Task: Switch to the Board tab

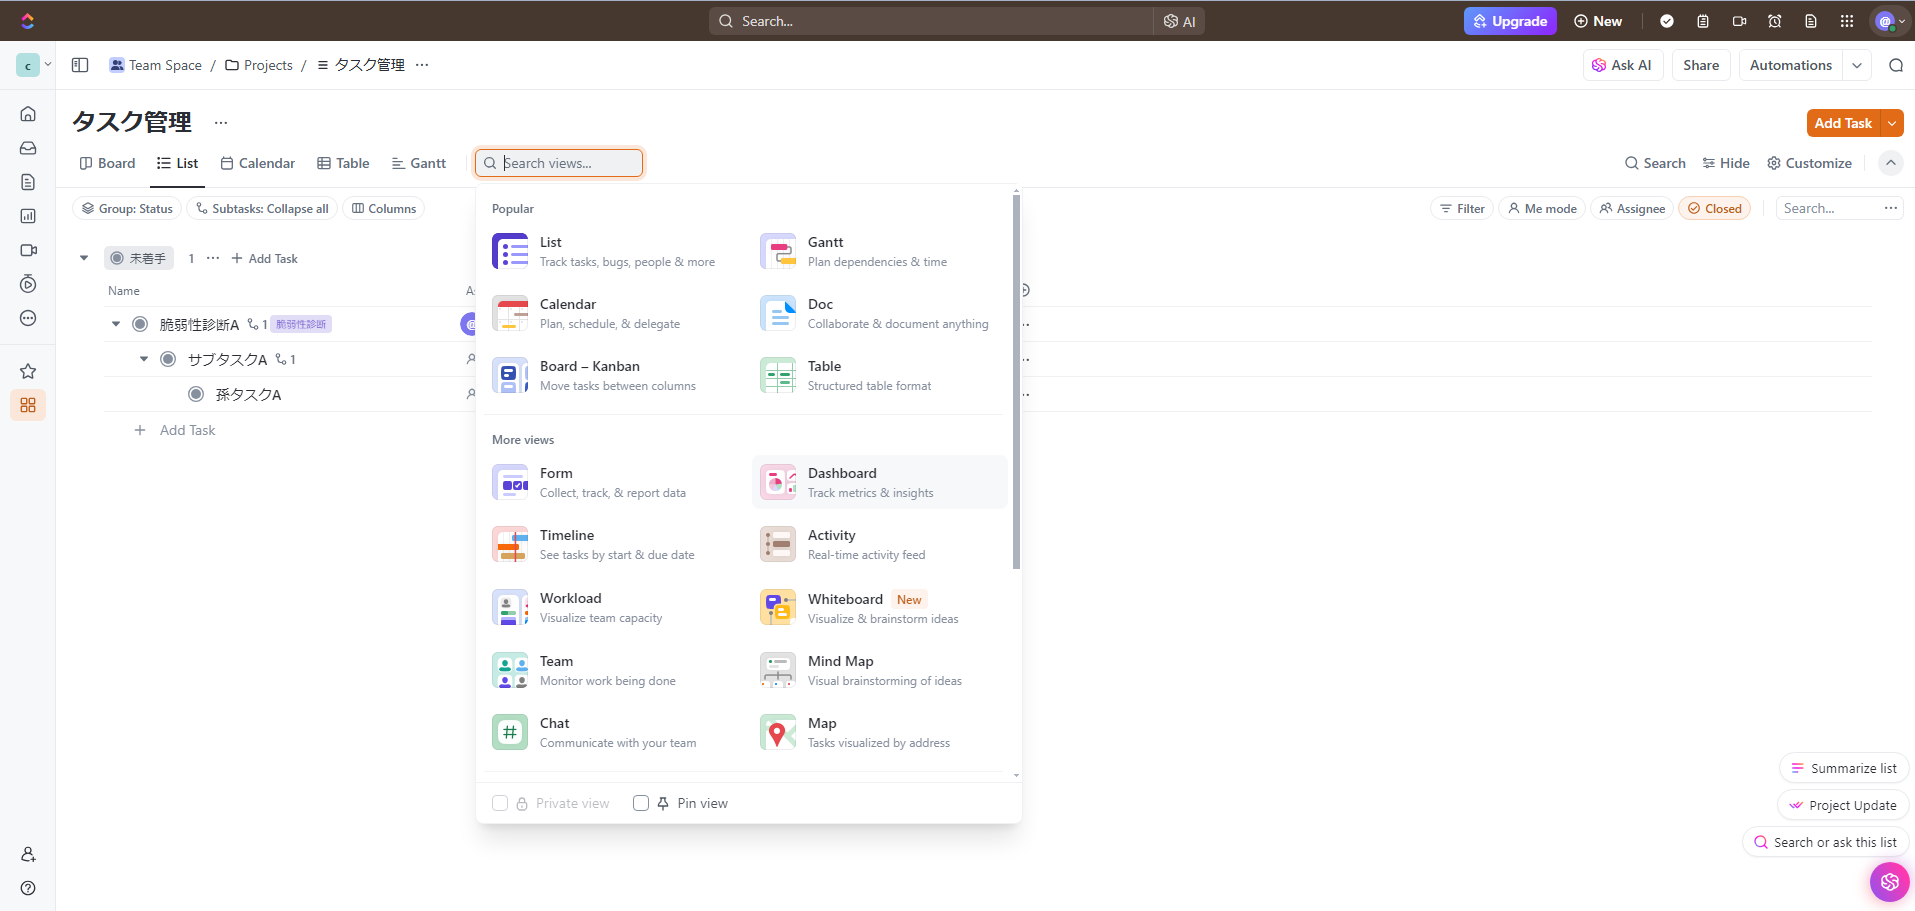Action: [107, 163]
